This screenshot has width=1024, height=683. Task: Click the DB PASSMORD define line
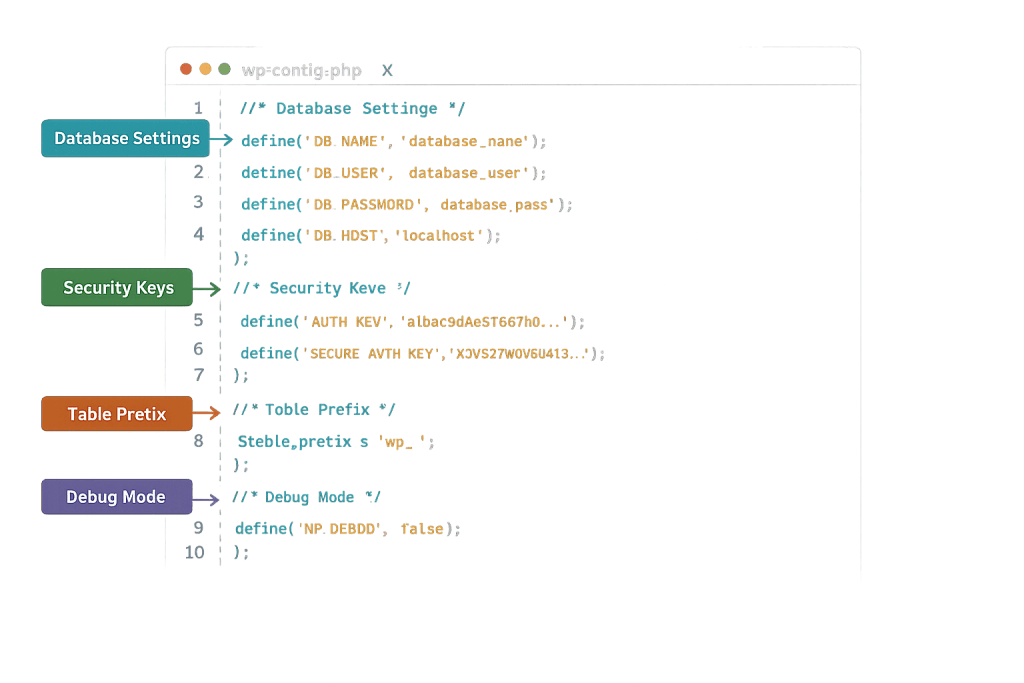pos(406,204)
